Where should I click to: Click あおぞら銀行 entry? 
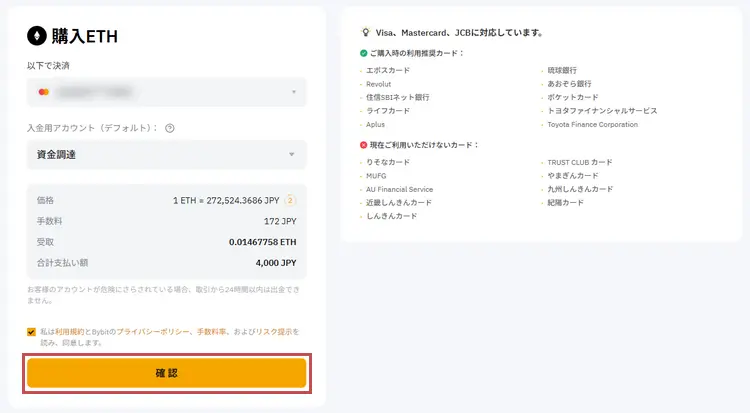[569, 84]
